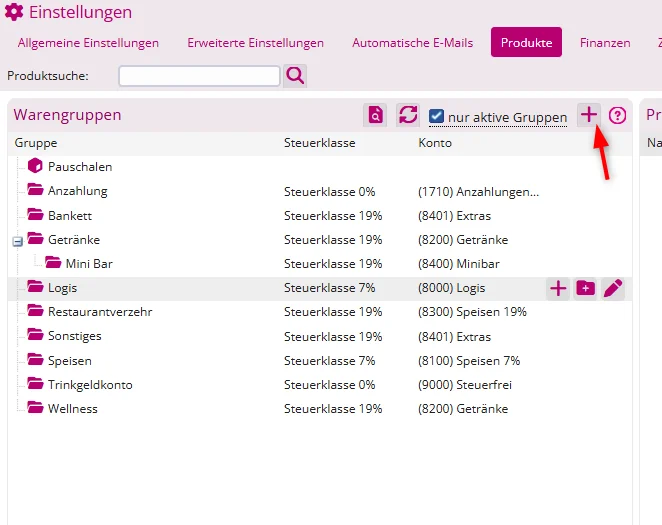Viewport: 662px width, 525px height.
Task: Select the Speisen group
Action: click(x=70, y=361)
